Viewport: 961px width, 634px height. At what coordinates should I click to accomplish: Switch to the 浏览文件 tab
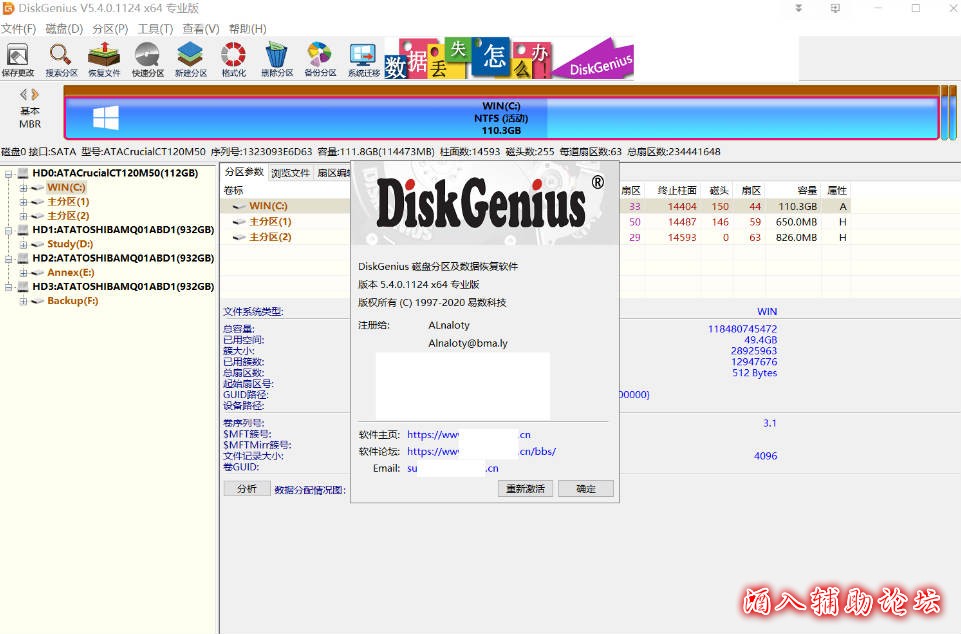click(x=291, y=172)
